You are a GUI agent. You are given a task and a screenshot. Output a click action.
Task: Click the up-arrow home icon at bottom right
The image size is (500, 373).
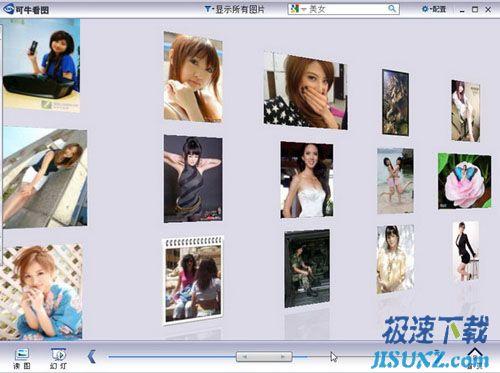pos(475,353)
